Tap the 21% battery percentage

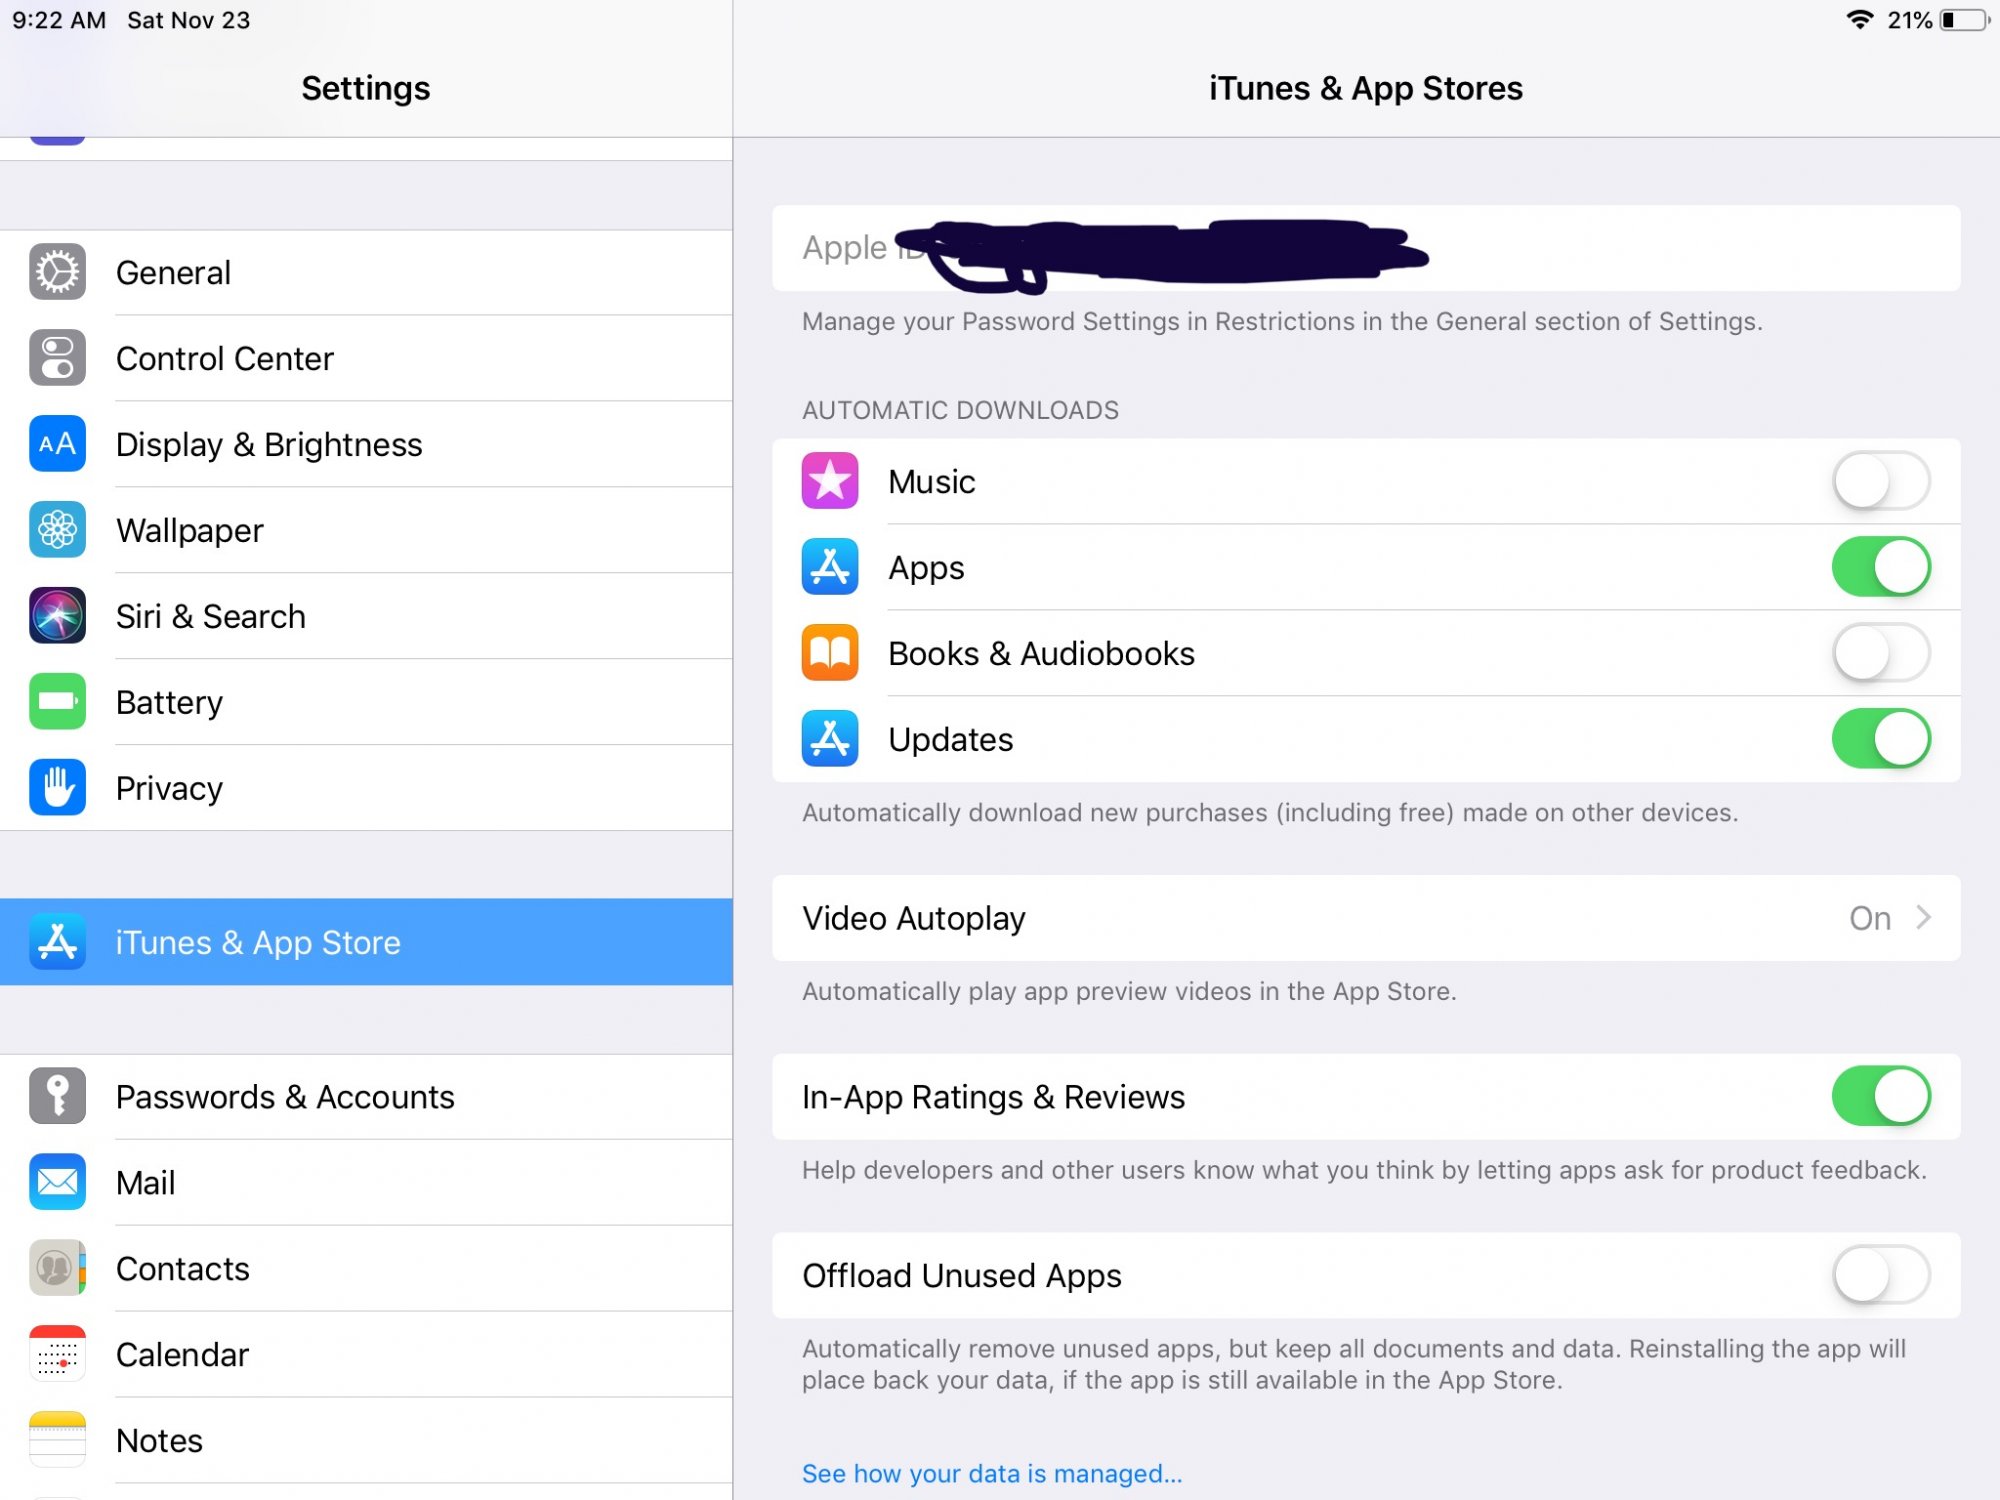pyautogui.click(x=1909, y=20)
